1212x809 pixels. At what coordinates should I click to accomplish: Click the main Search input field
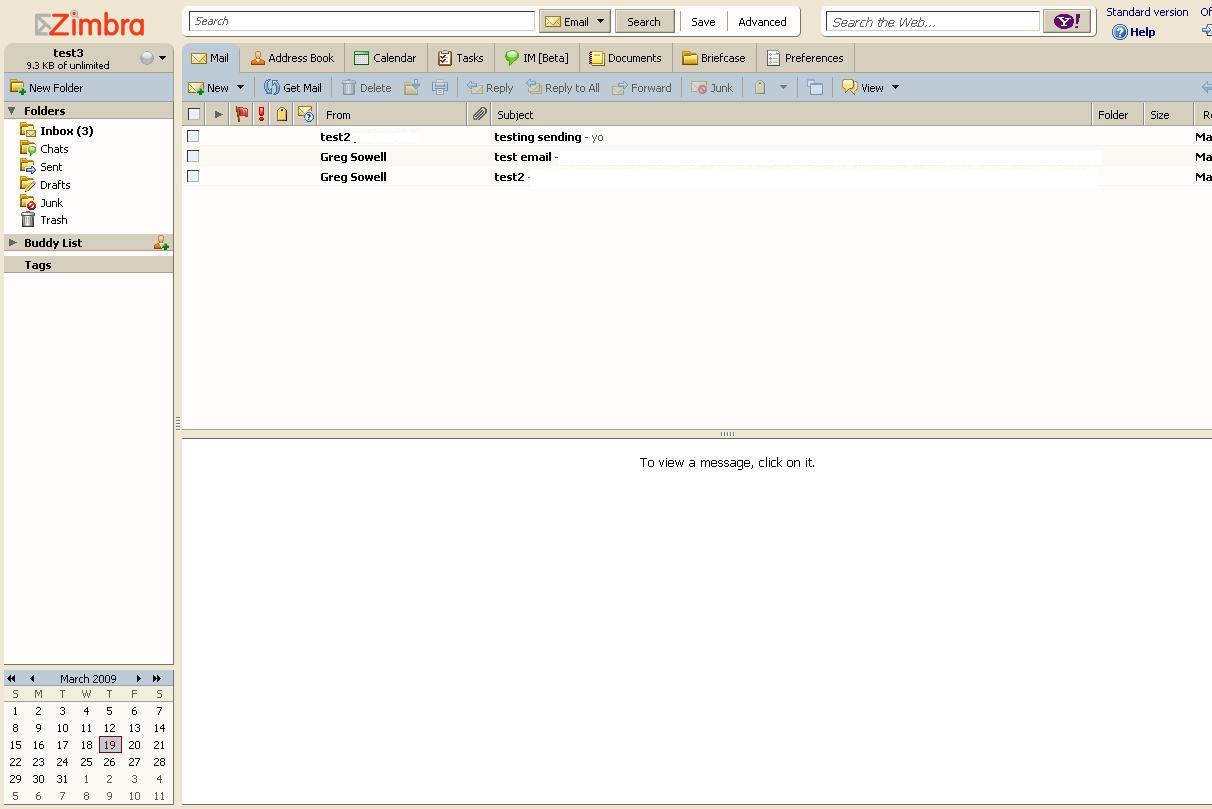click(362, 21)
